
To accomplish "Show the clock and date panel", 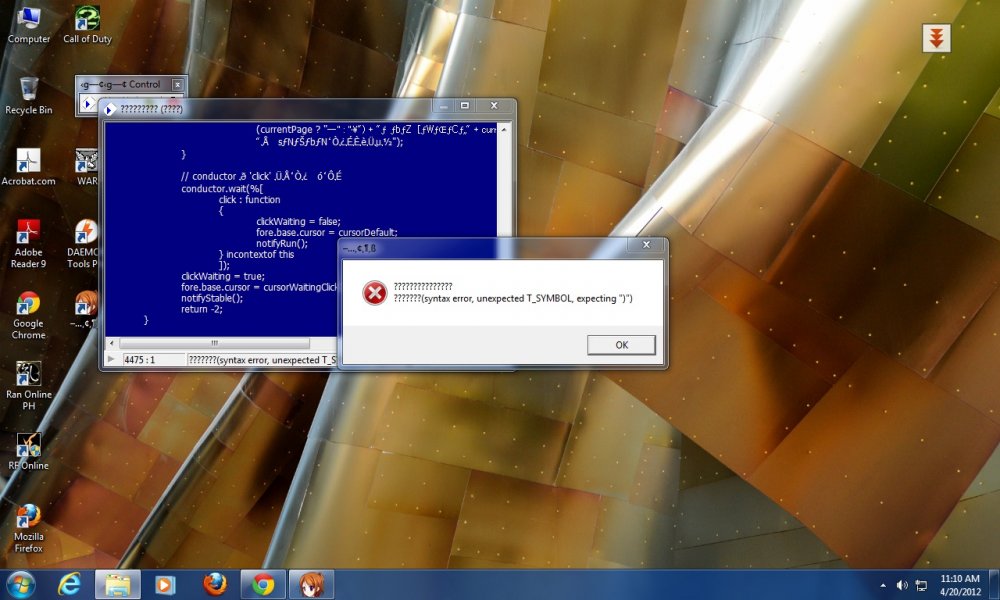I will point(961,584).
